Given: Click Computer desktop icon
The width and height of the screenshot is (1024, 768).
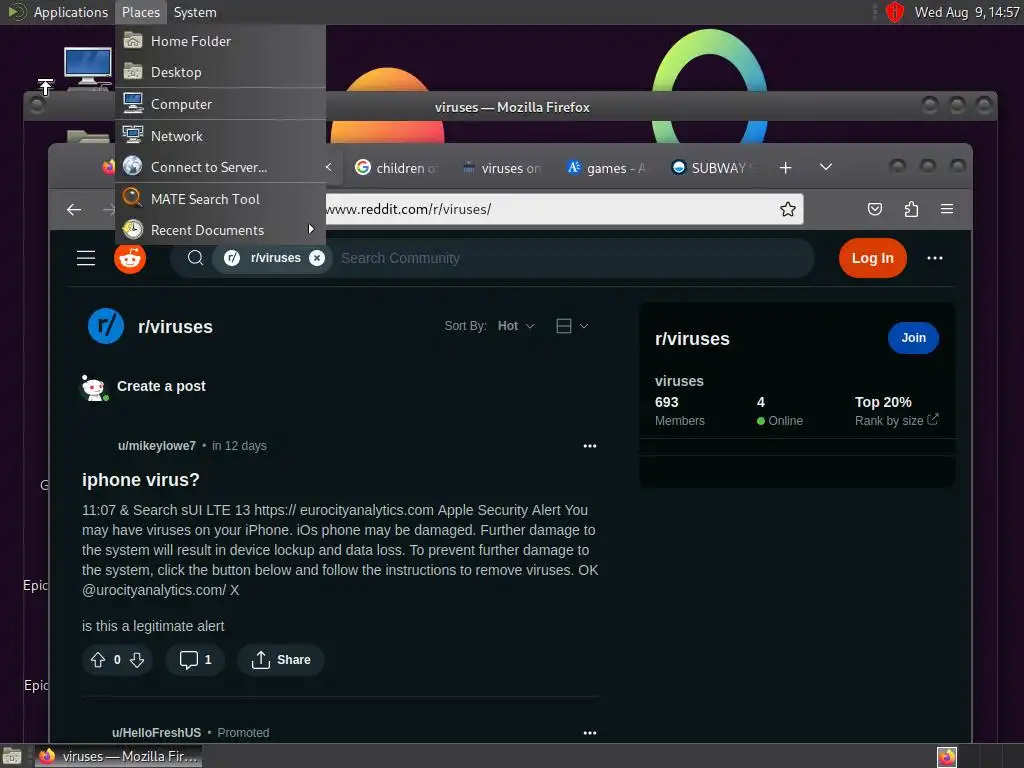Looking at the screenshot, I should coord(87,67).
